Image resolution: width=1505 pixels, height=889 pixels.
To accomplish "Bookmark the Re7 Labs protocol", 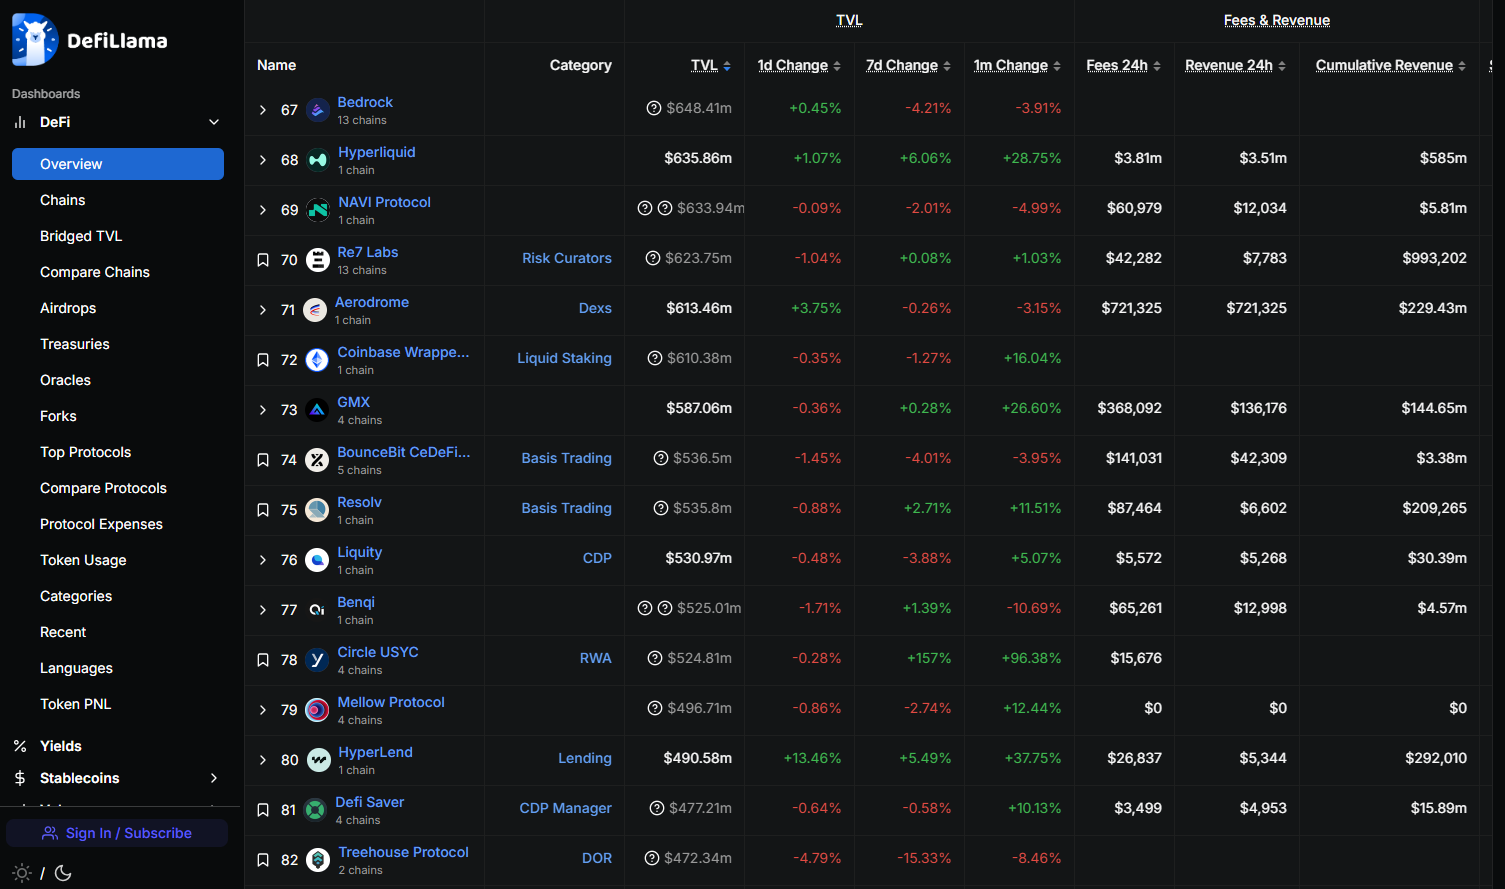I will click(263, 260).
